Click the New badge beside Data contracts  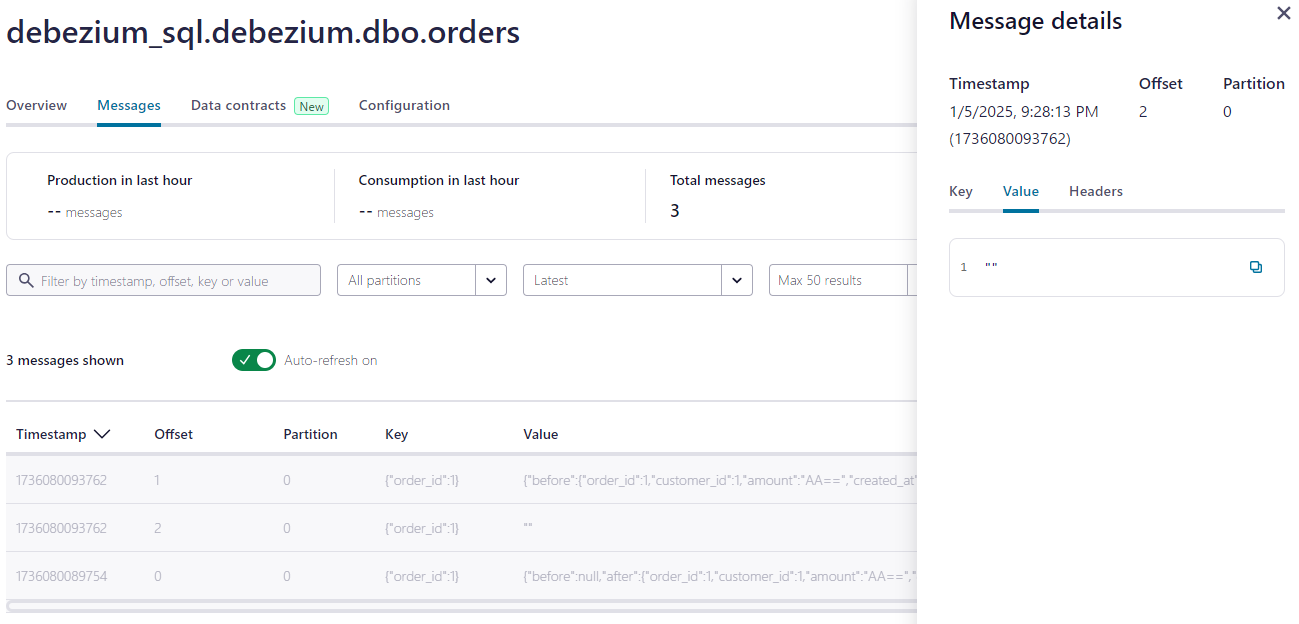pos(312,106)
